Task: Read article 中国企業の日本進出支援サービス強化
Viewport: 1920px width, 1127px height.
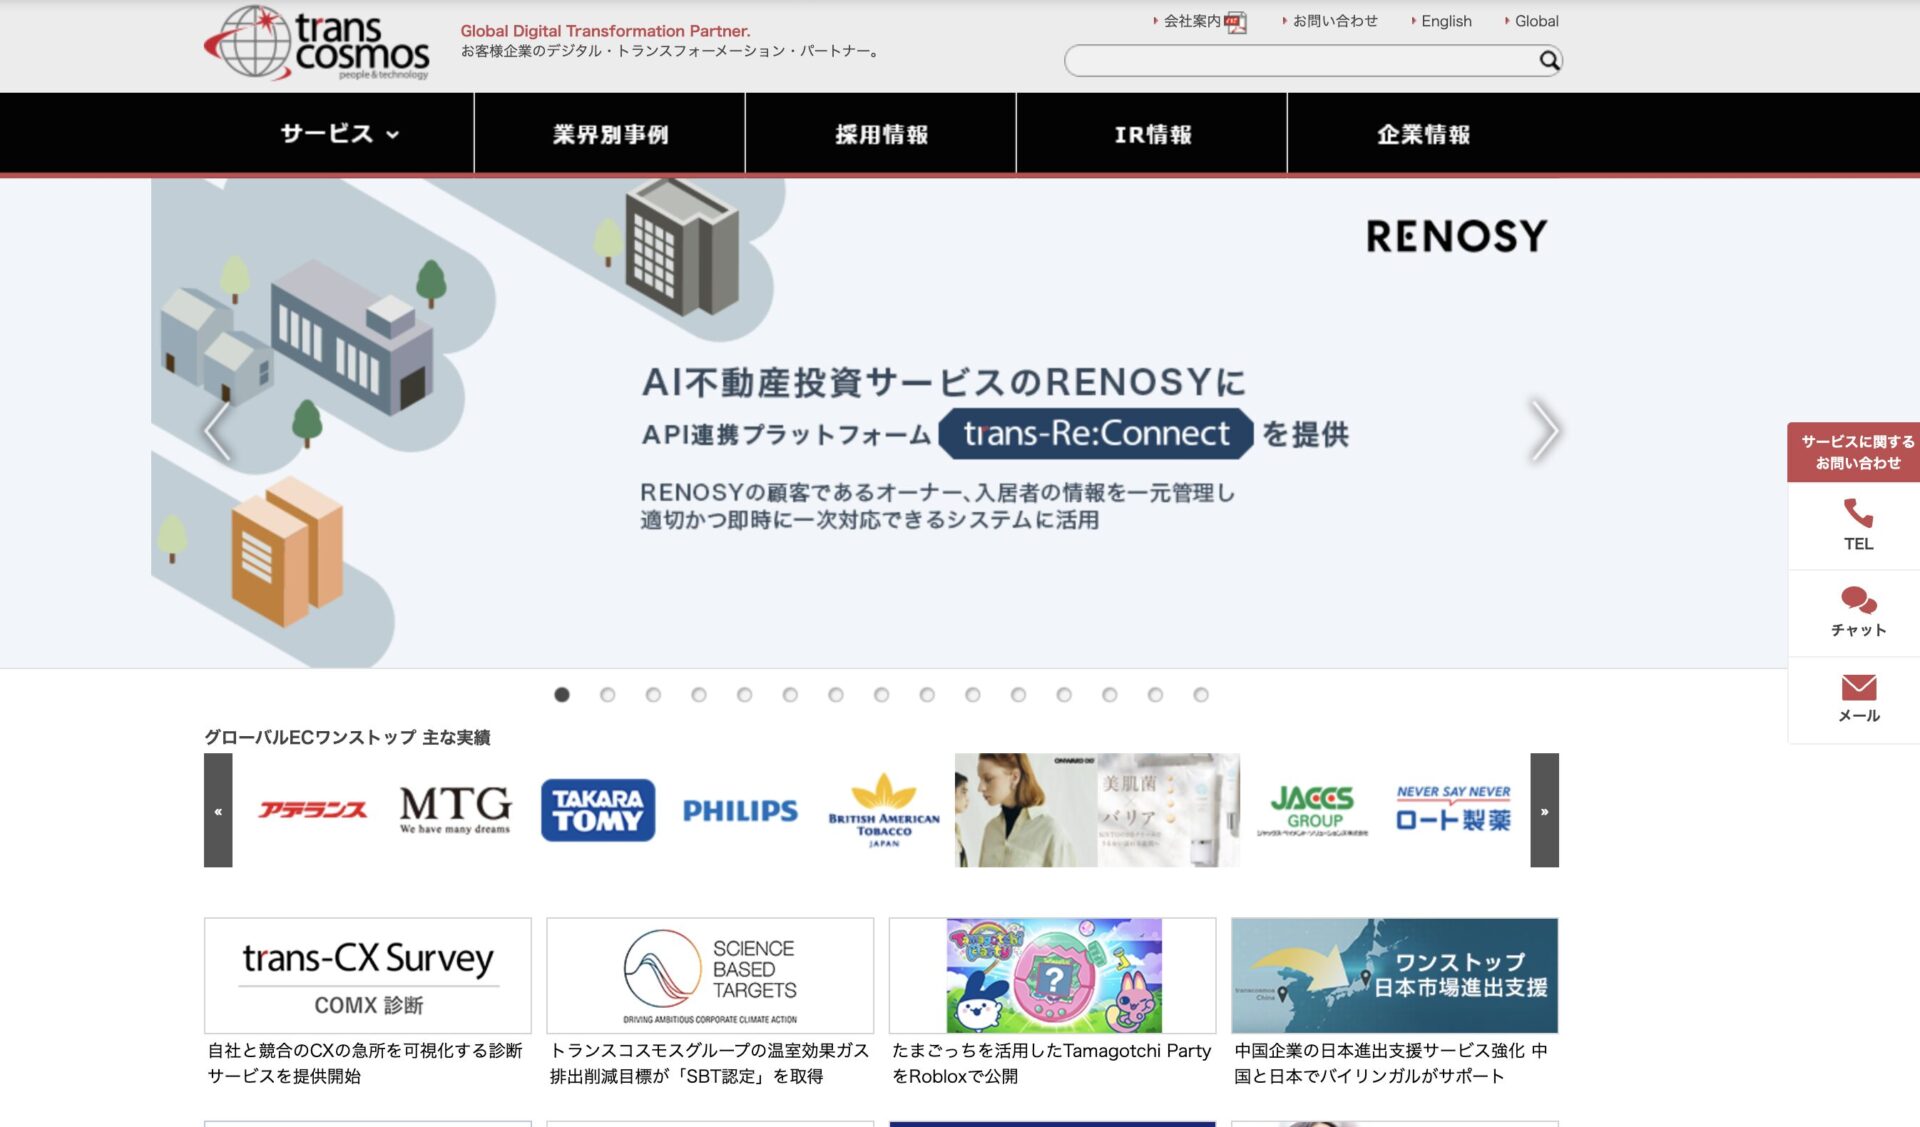Action: [x=1391, y=1063]
